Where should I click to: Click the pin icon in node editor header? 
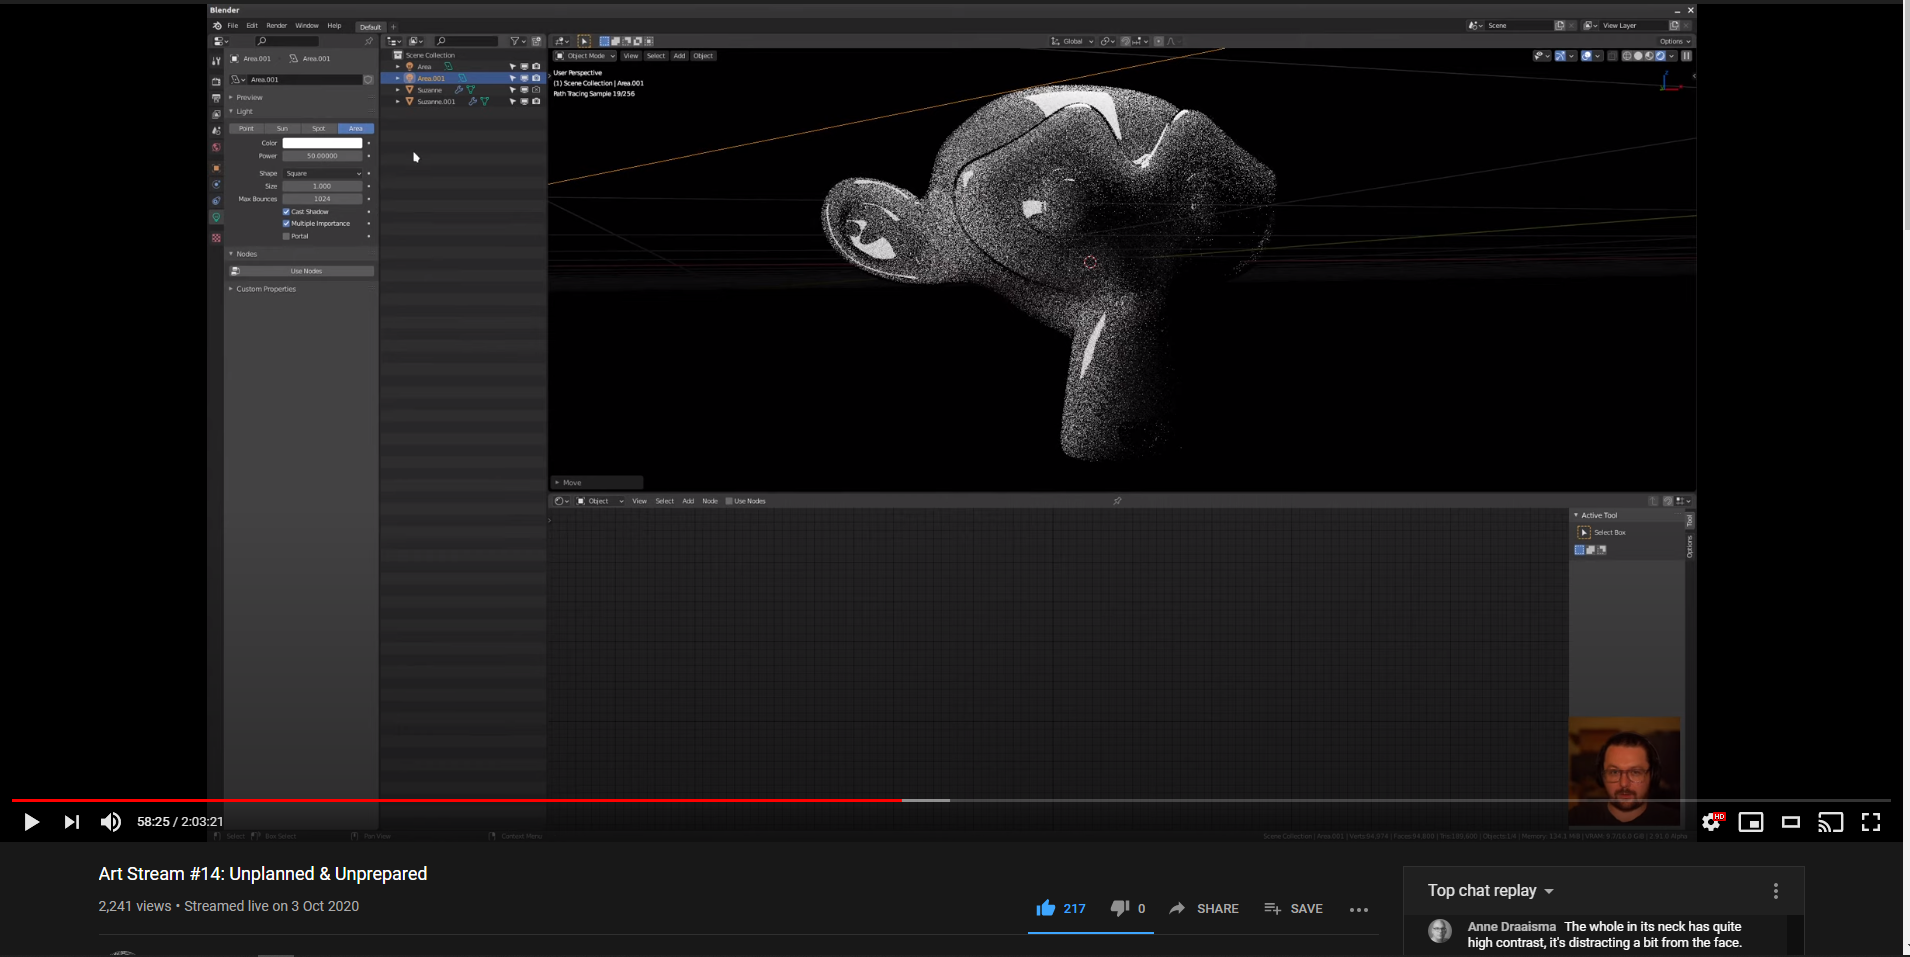(x=1117, y=501)
